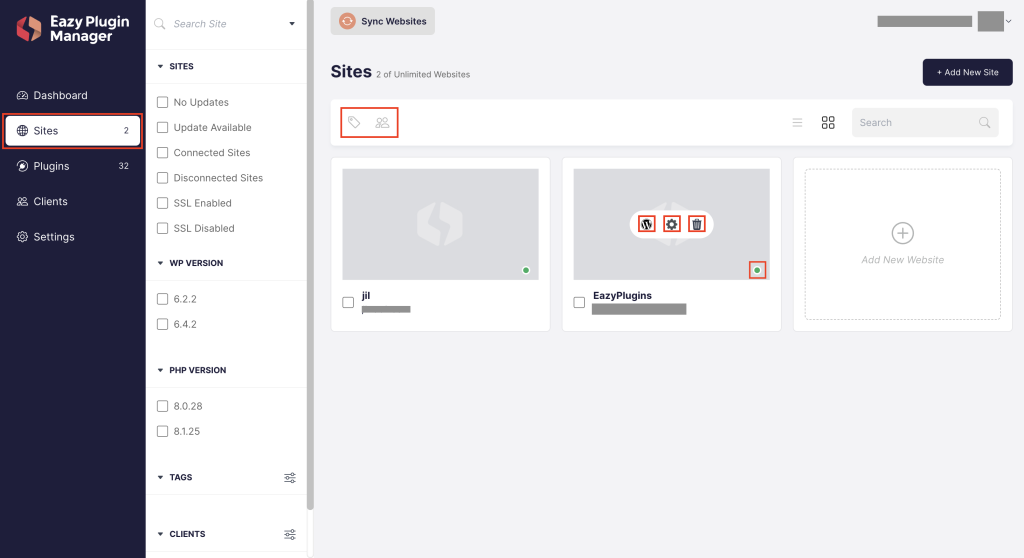Collapse the SITES filter section
Screen dimensions: 1024x558
coord(161,66)
